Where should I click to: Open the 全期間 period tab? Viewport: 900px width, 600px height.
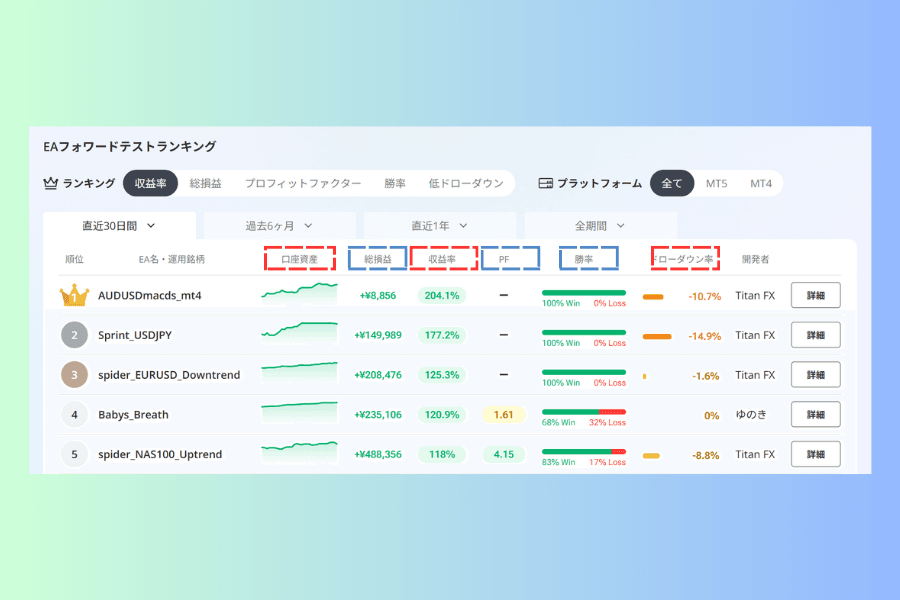pos(601,226)
